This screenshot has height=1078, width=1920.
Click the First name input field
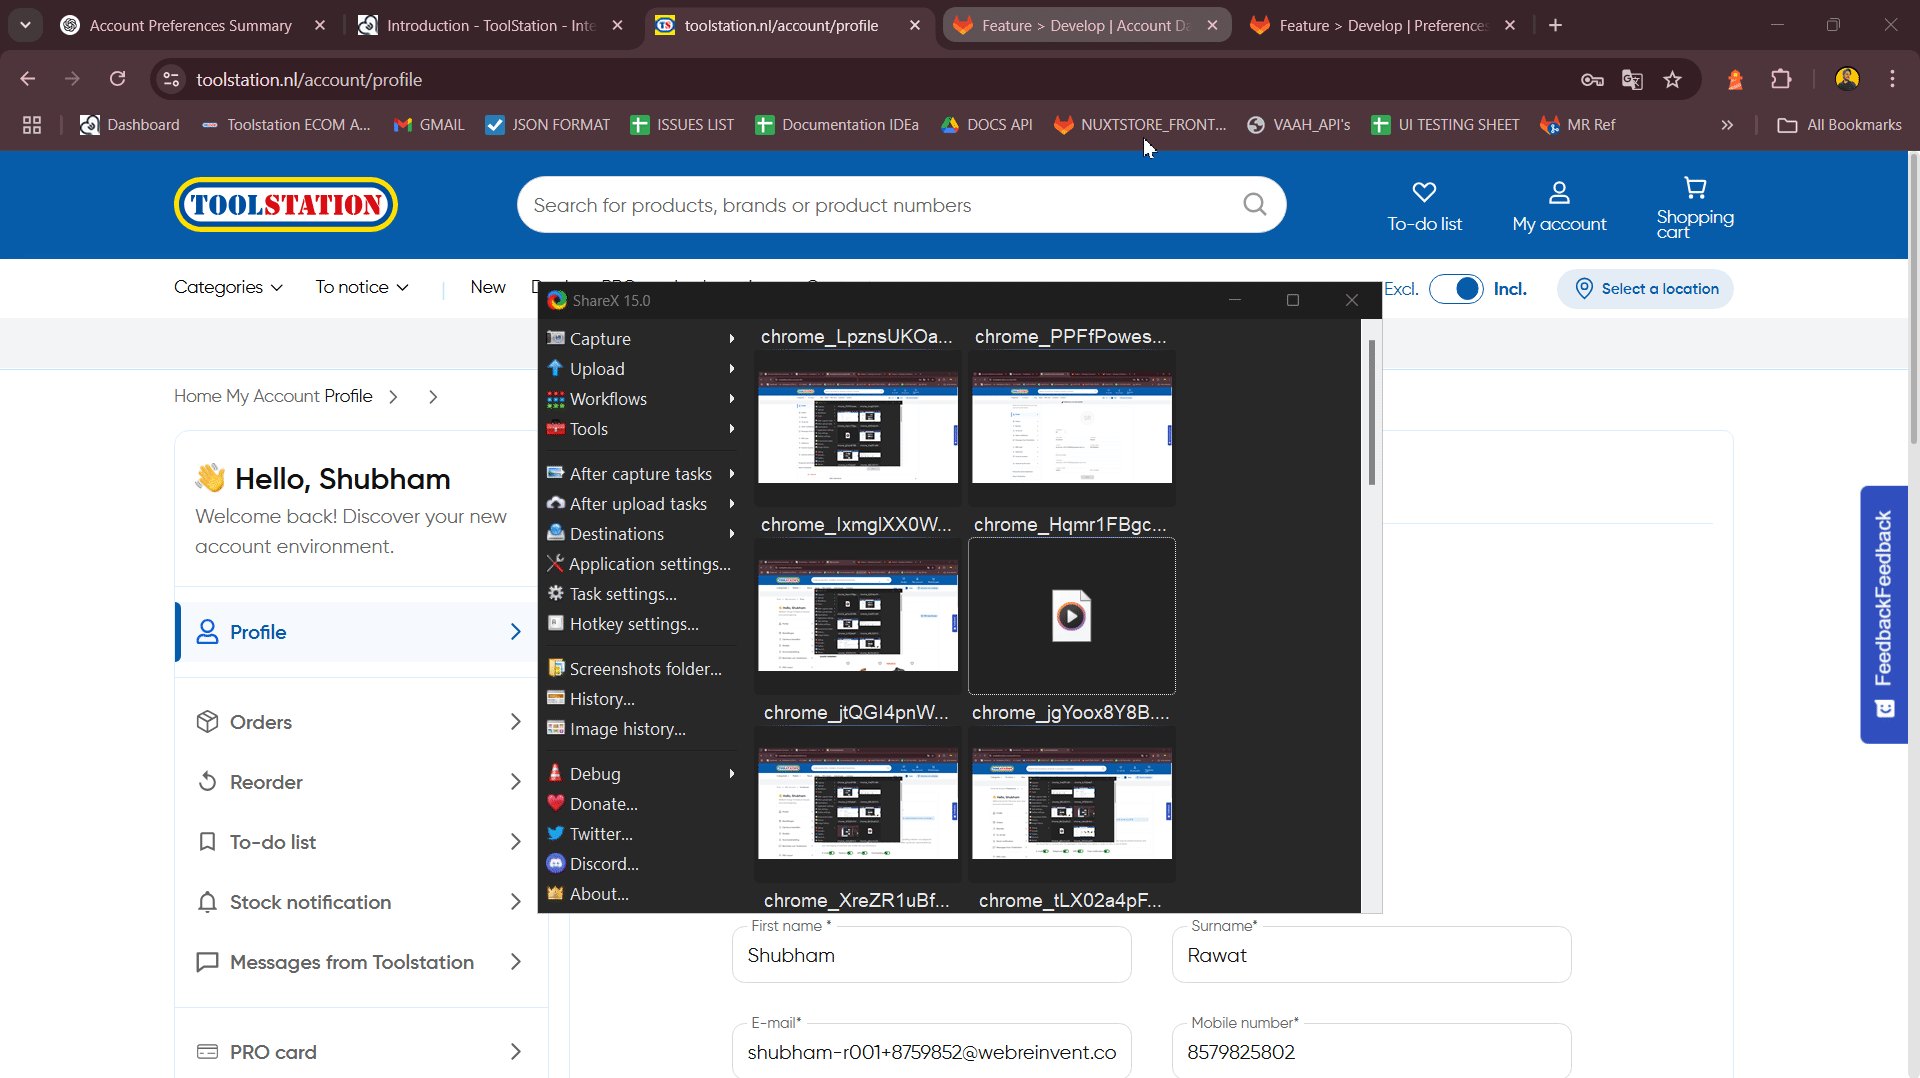tap(931, 956)
